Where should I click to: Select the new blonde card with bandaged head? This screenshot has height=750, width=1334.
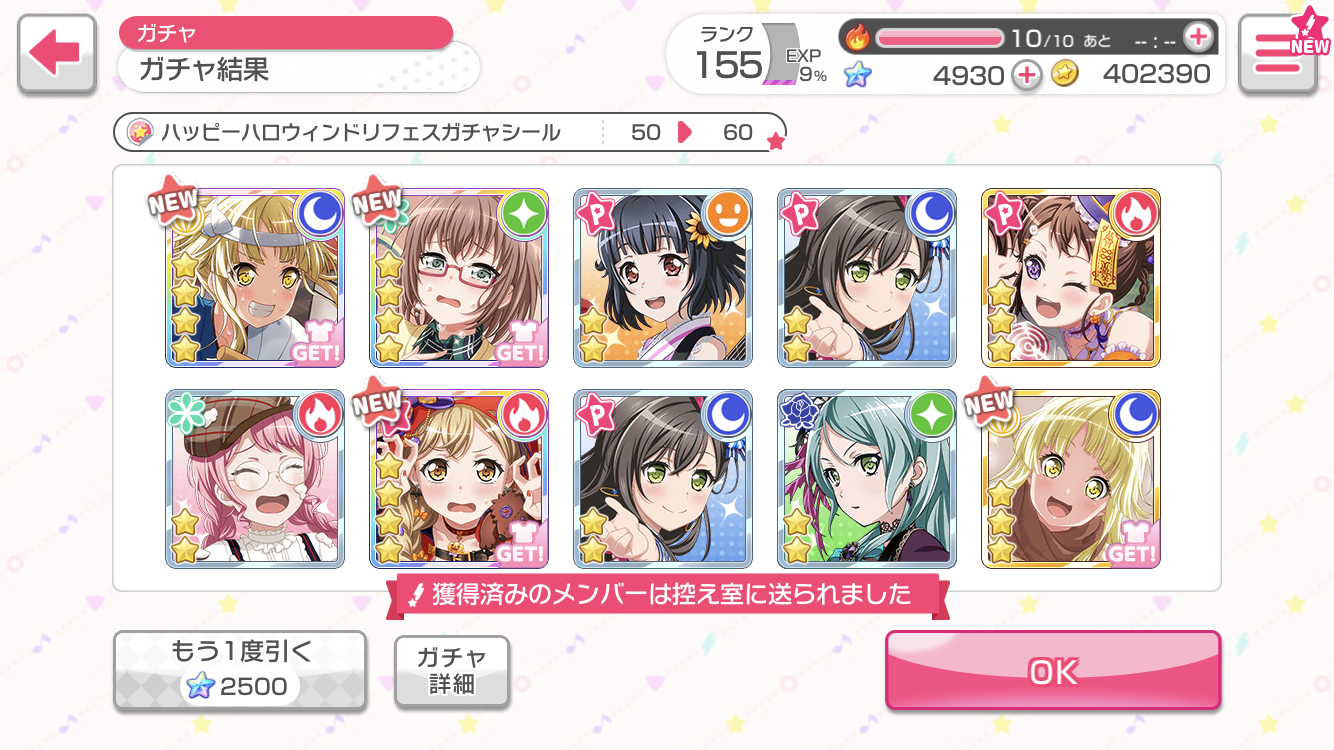(x=255, y=277)
